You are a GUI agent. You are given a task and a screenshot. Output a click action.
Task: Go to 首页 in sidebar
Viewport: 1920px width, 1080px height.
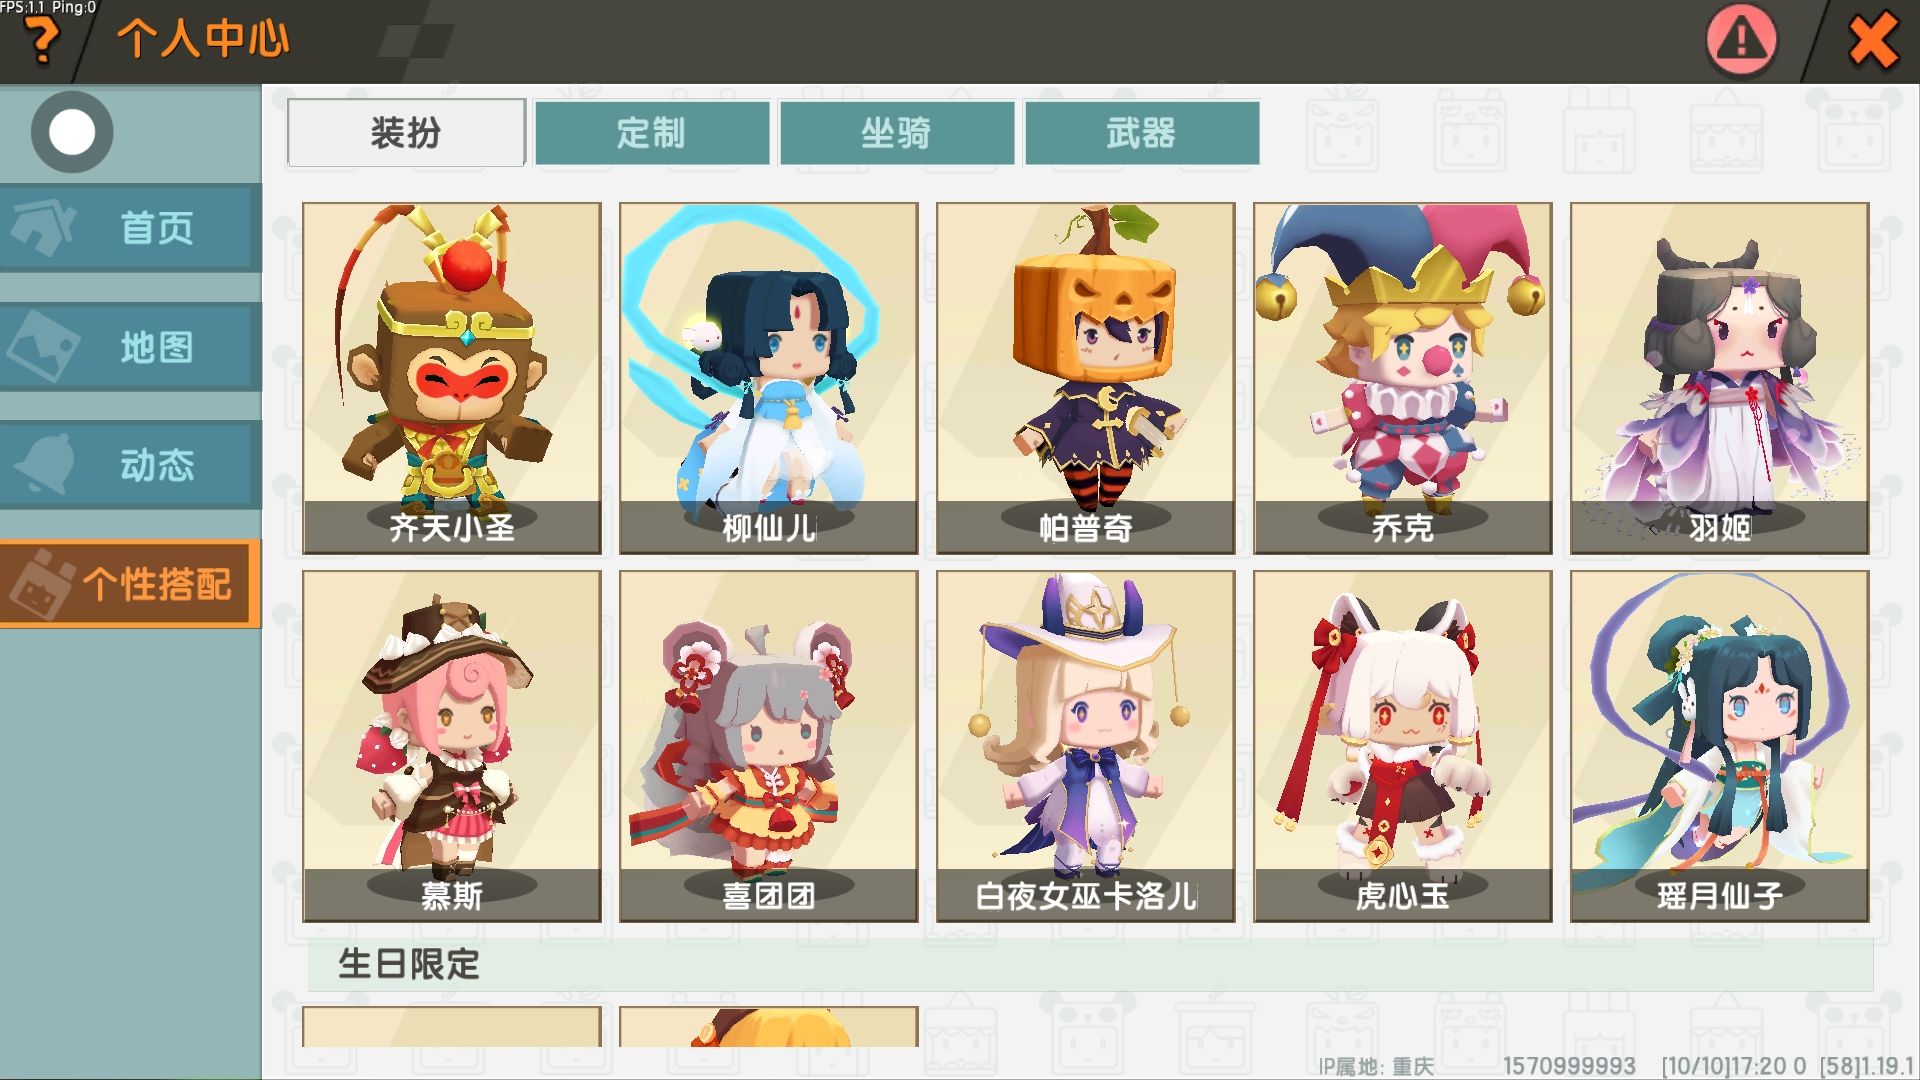pyautogui.click(x=130, y=228)
